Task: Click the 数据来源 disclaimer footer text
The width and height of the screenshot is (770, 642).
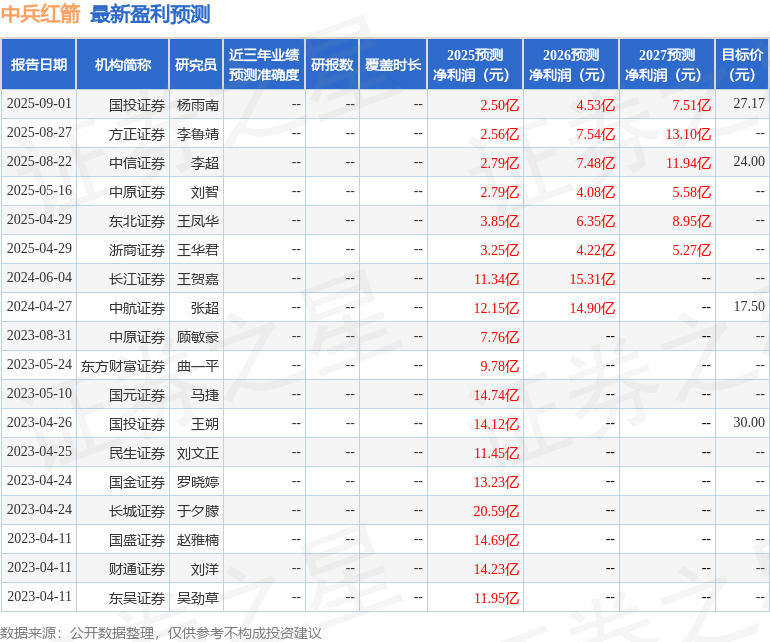Action: tap(161, 633)
